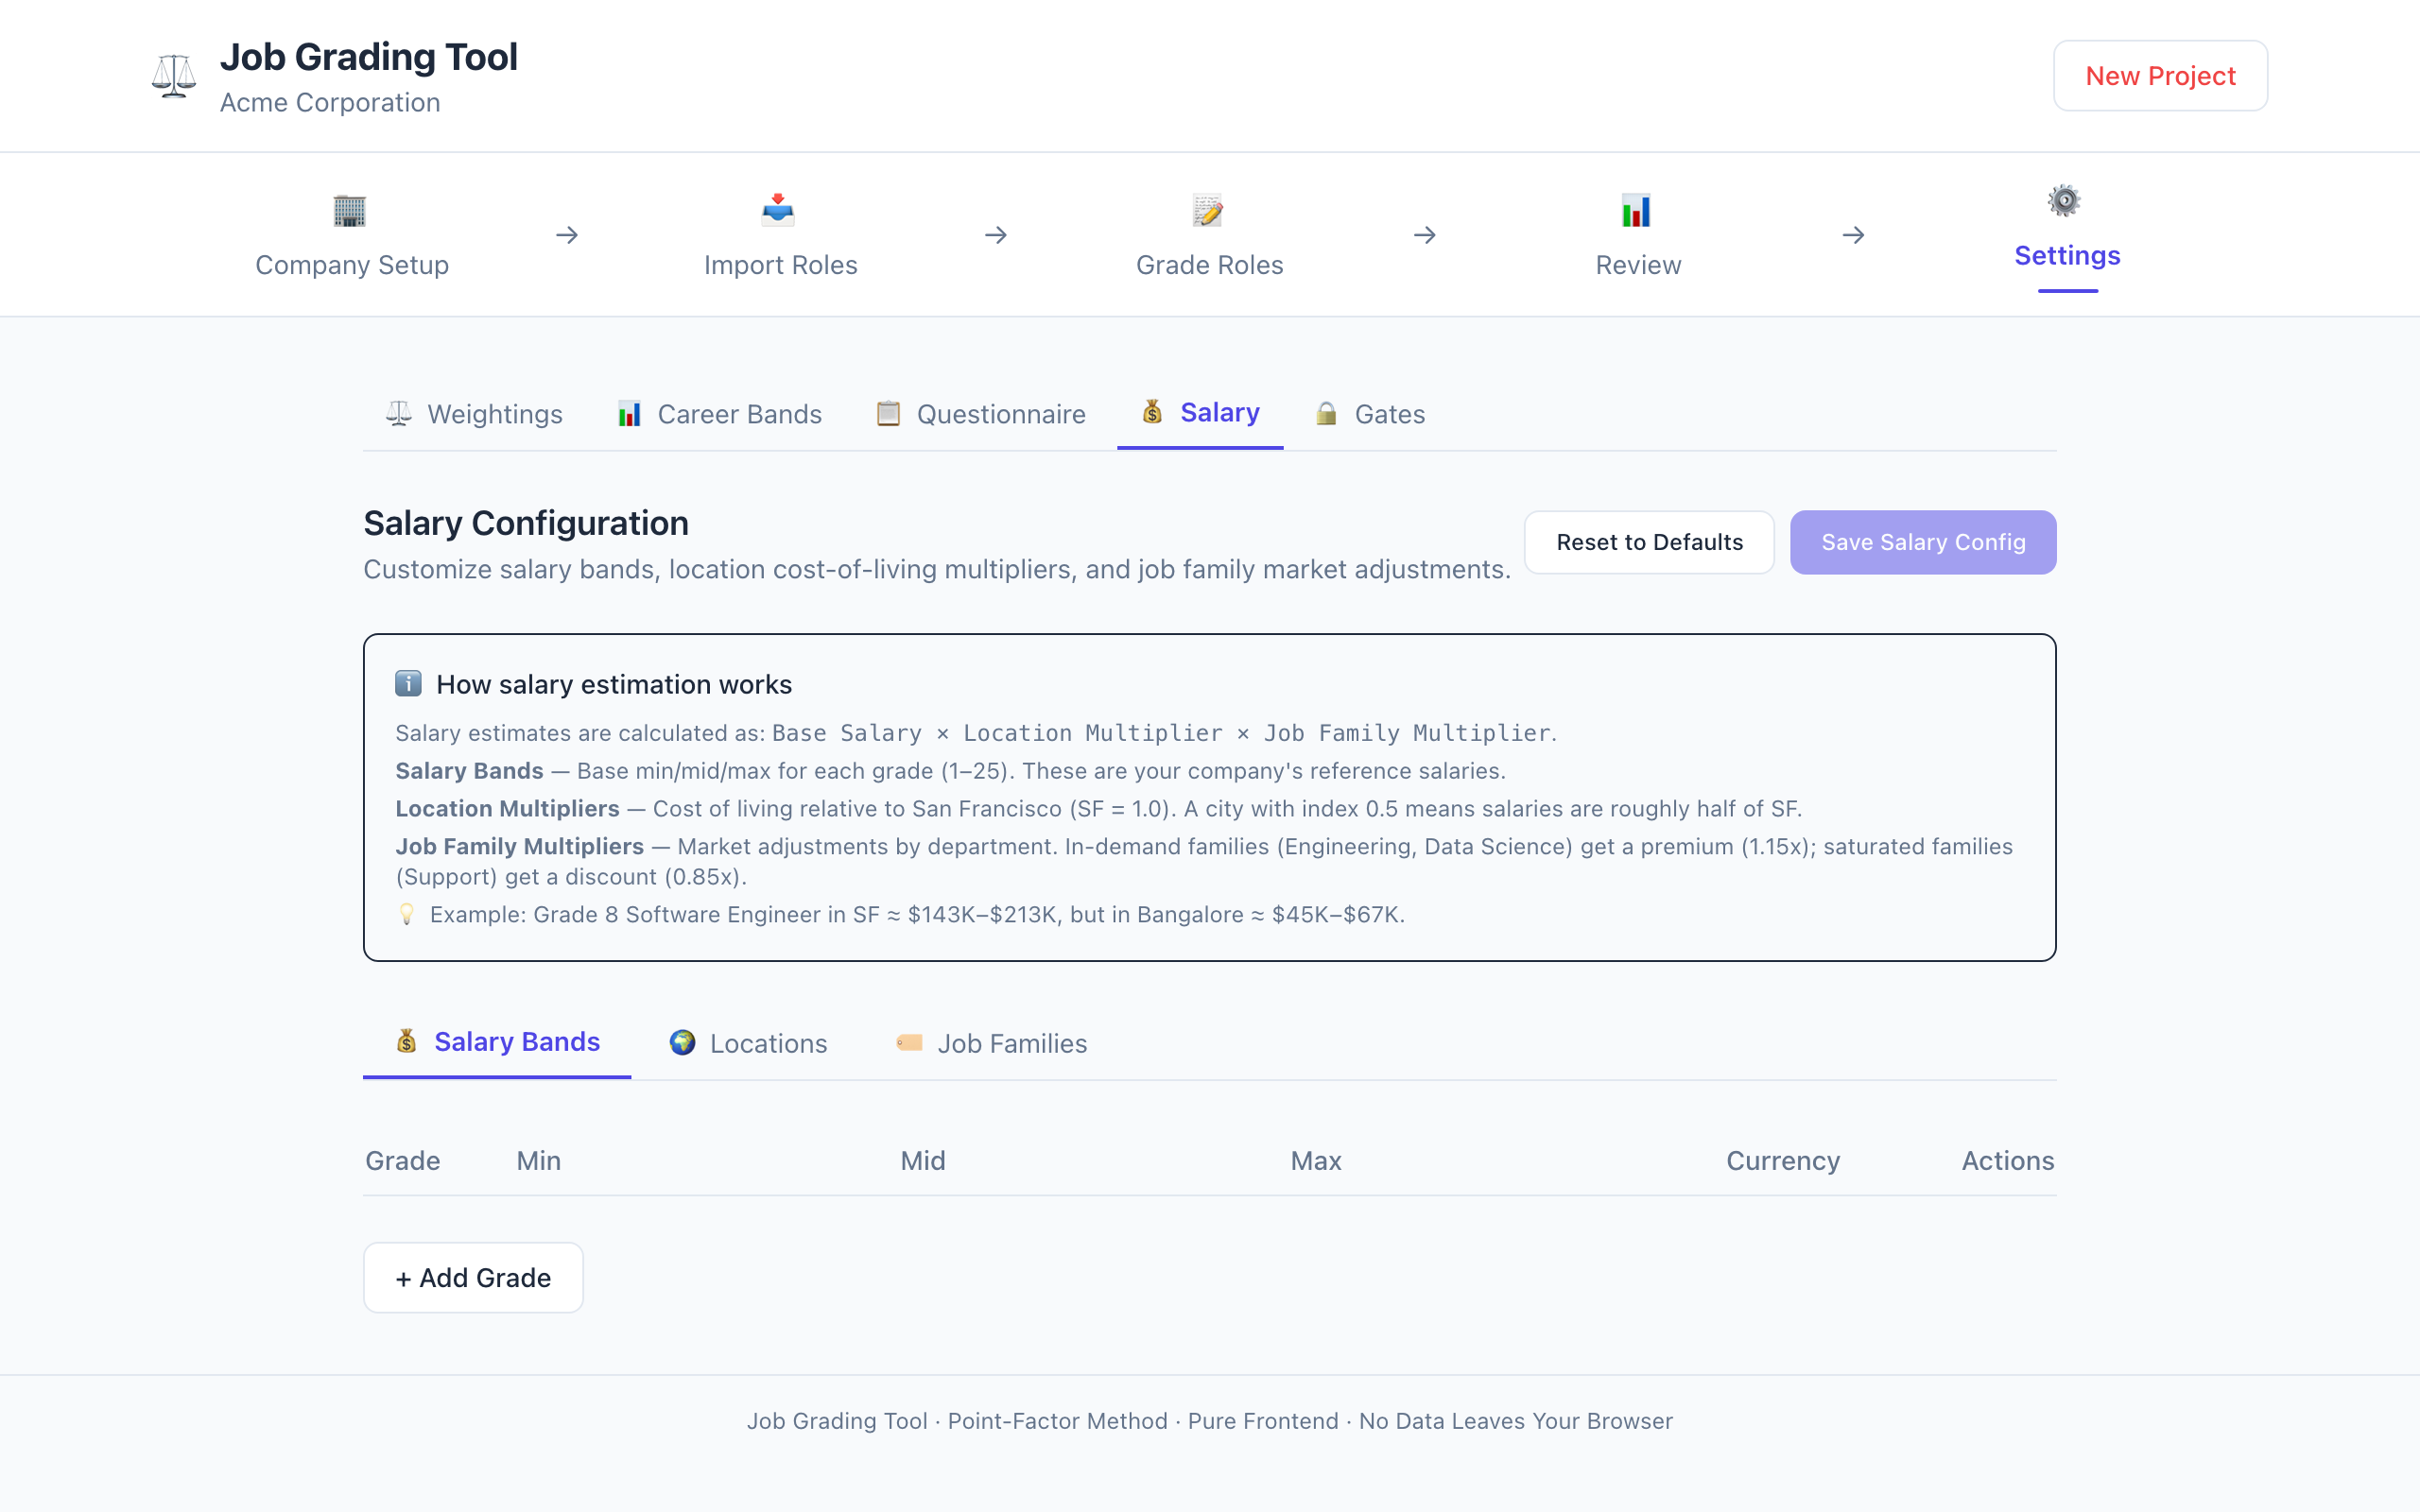Click the Job Grading Tool title
Screen dimensions: 2420x1512
[x=369, y=57]
